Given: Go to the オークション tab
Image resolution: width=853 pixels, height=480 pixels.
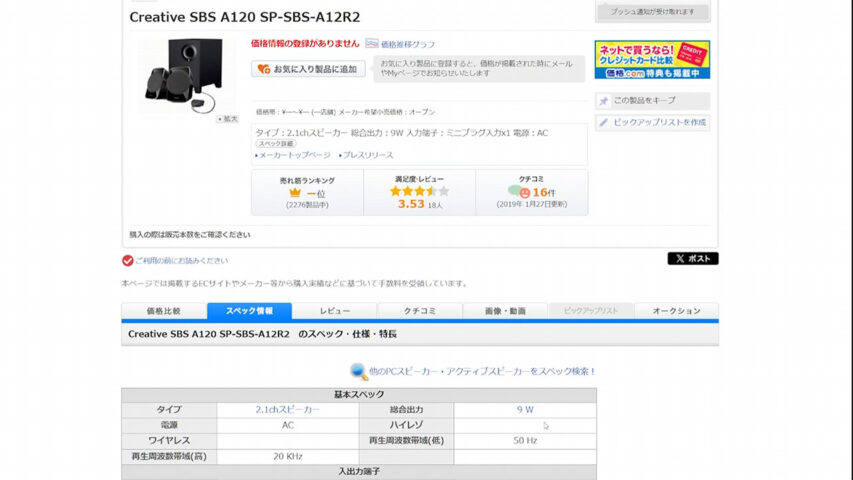Looking at the screenshot, I should 676,311.
